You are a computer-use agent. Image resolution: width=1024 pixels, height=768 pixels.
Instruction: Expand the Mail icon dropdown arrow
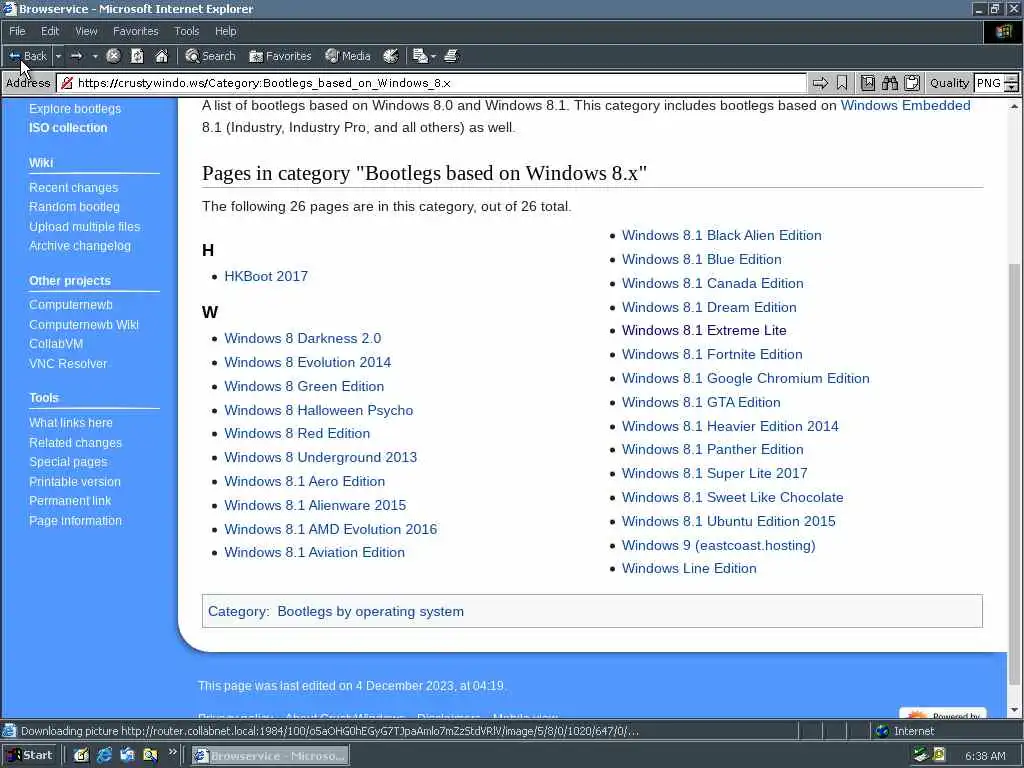coord(433,56)
